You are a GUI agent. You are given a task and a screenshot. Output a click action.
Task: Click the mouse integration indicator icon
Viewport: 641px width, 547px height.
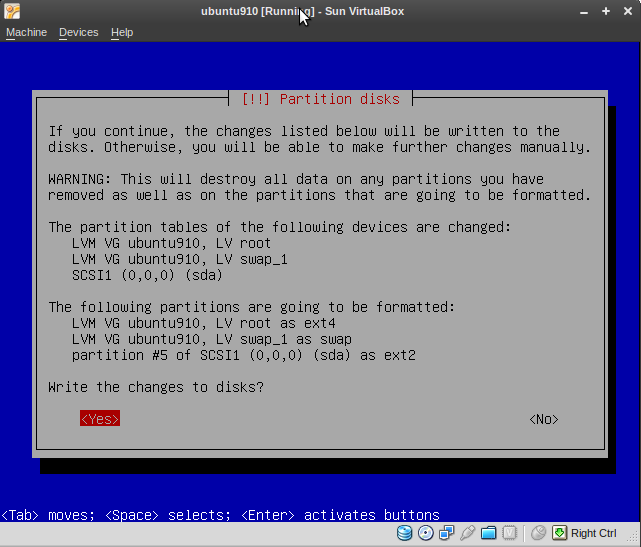click(x=538, y=533)
